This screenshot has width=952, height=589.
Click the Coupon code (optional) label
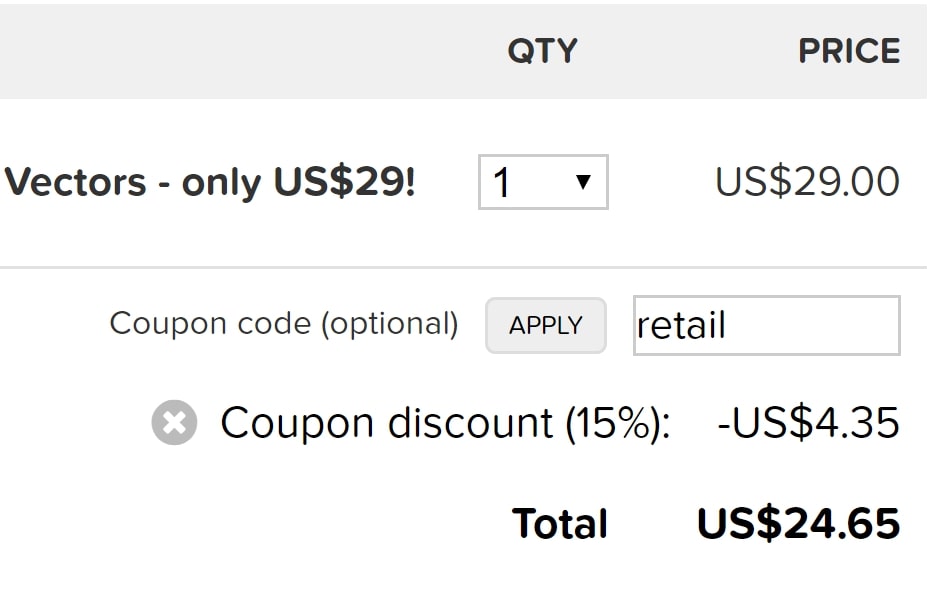284,324
